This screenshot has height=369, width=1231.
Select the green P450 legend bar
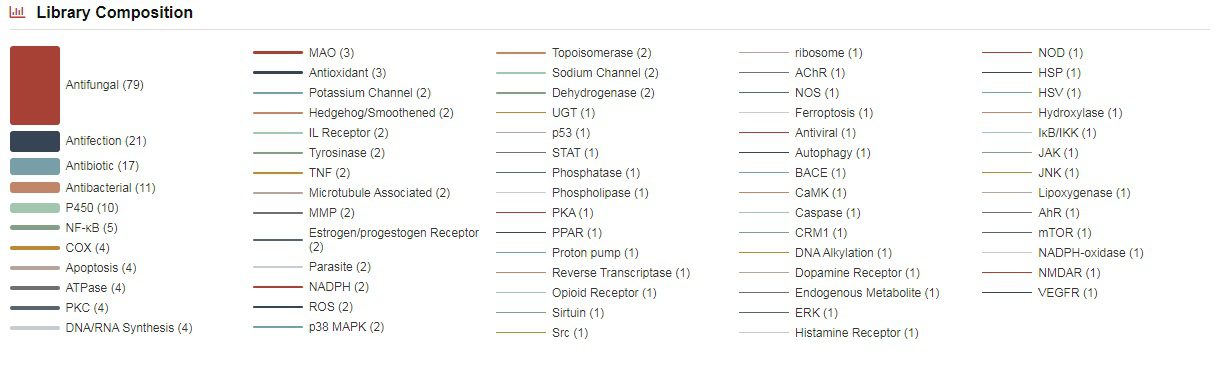coord(35,208)
